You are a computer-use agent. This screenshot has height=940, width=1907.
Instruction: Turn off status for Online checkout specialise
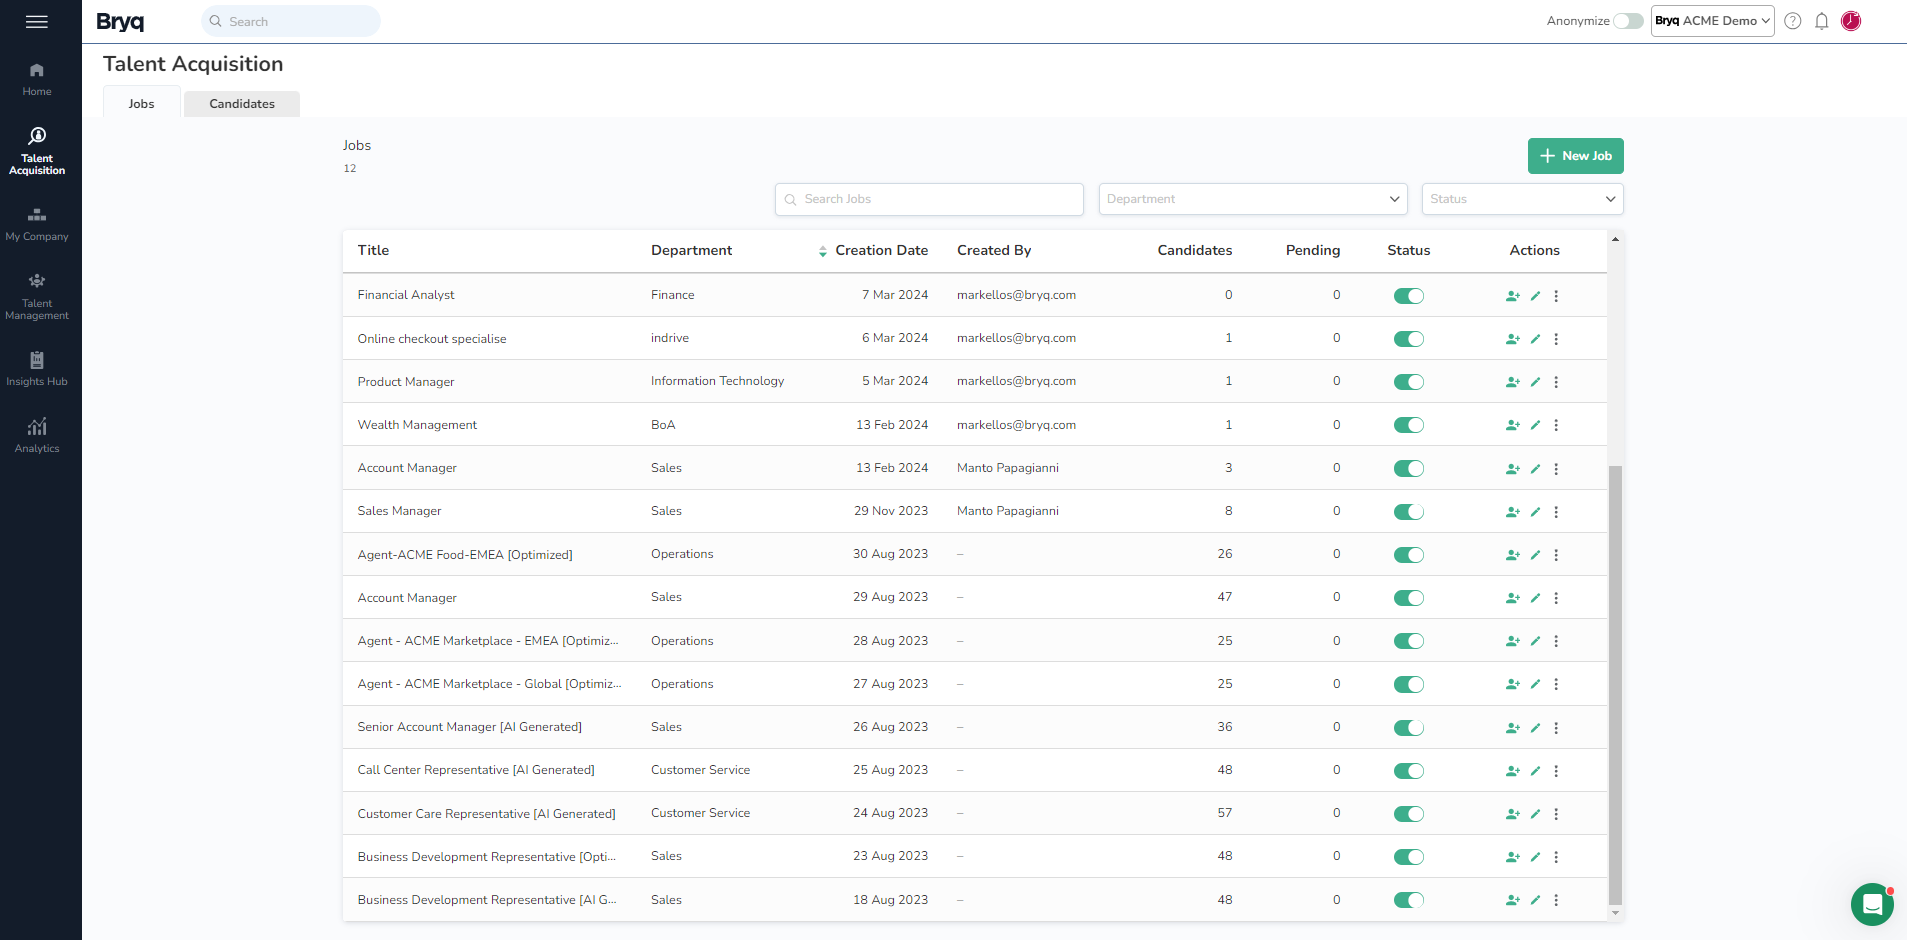1408,339
